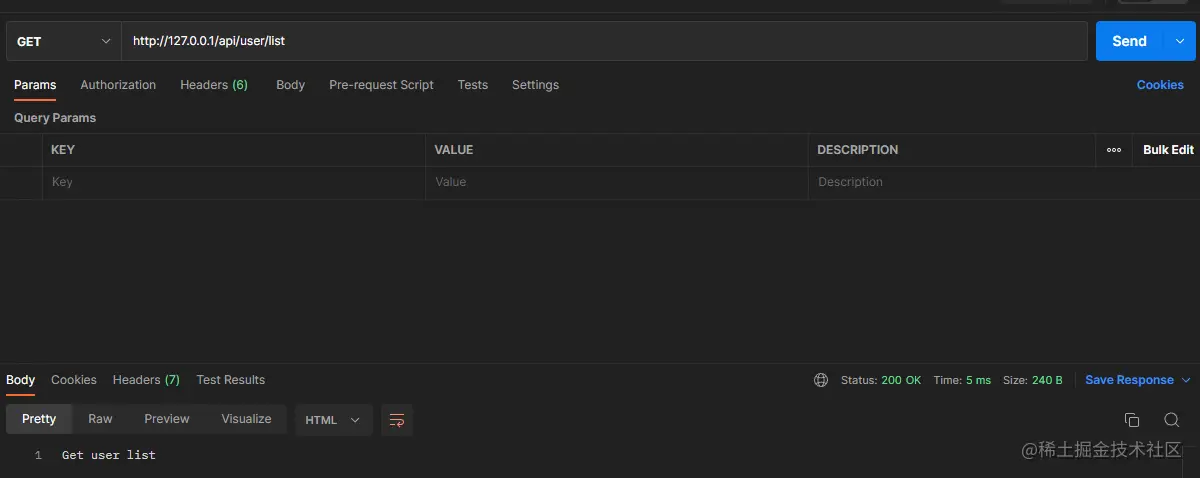
Task: Click the 'Get user list' response line
Action: [x=109, y=455]
